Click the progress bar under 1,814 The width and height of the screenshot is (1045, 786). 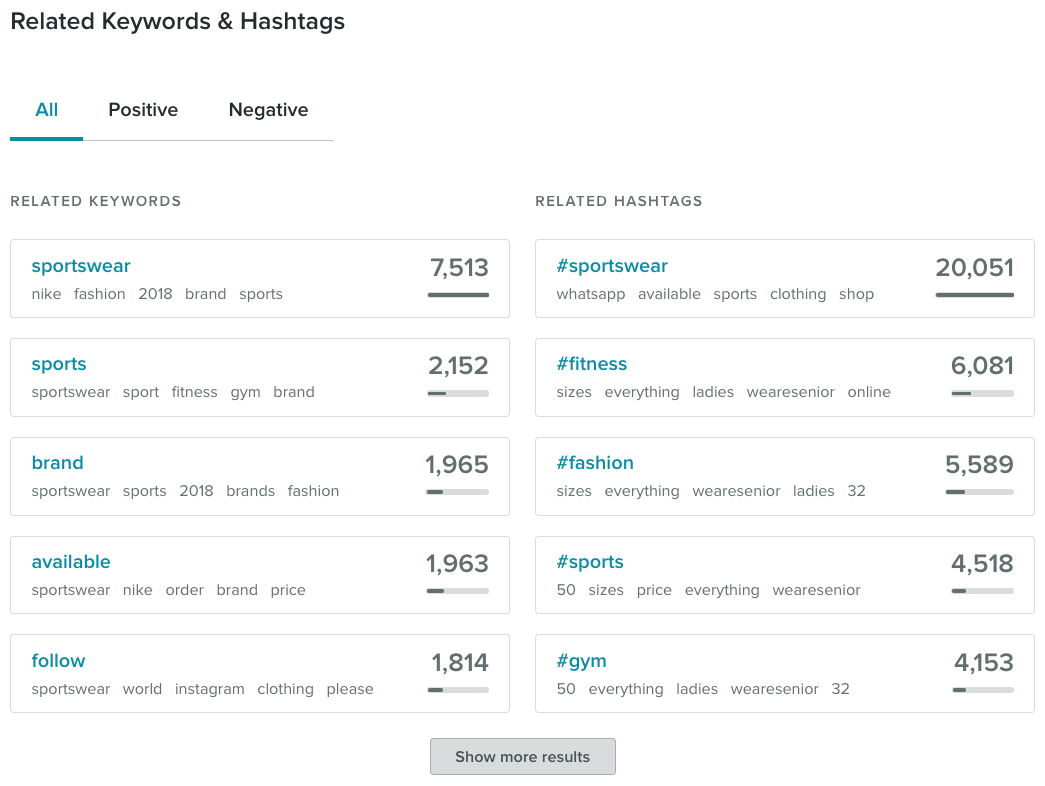pos(459,690)
